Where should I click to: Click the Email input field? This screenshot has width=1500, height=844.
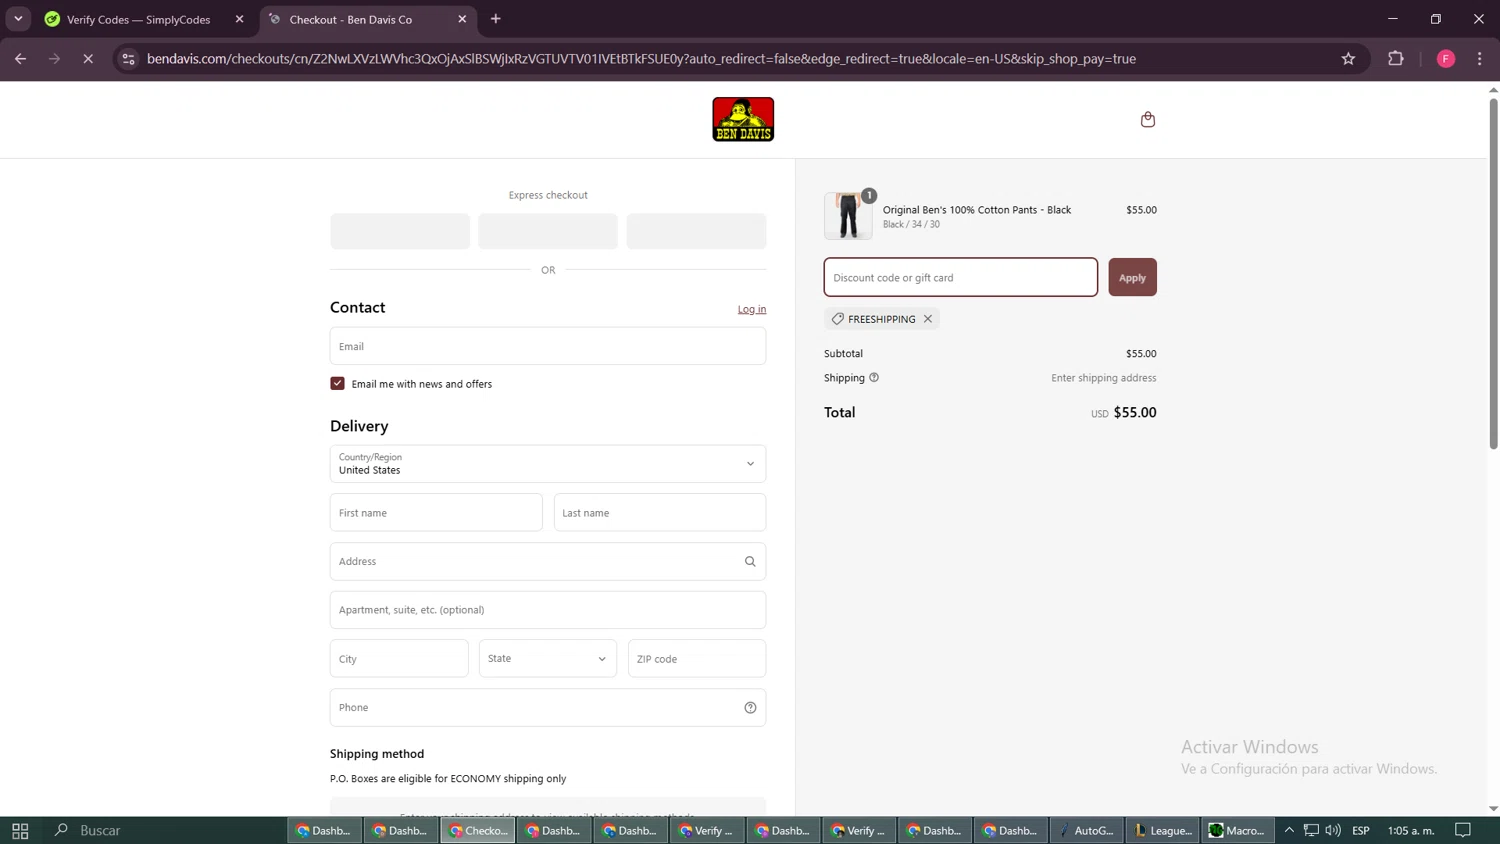[548, 346]
